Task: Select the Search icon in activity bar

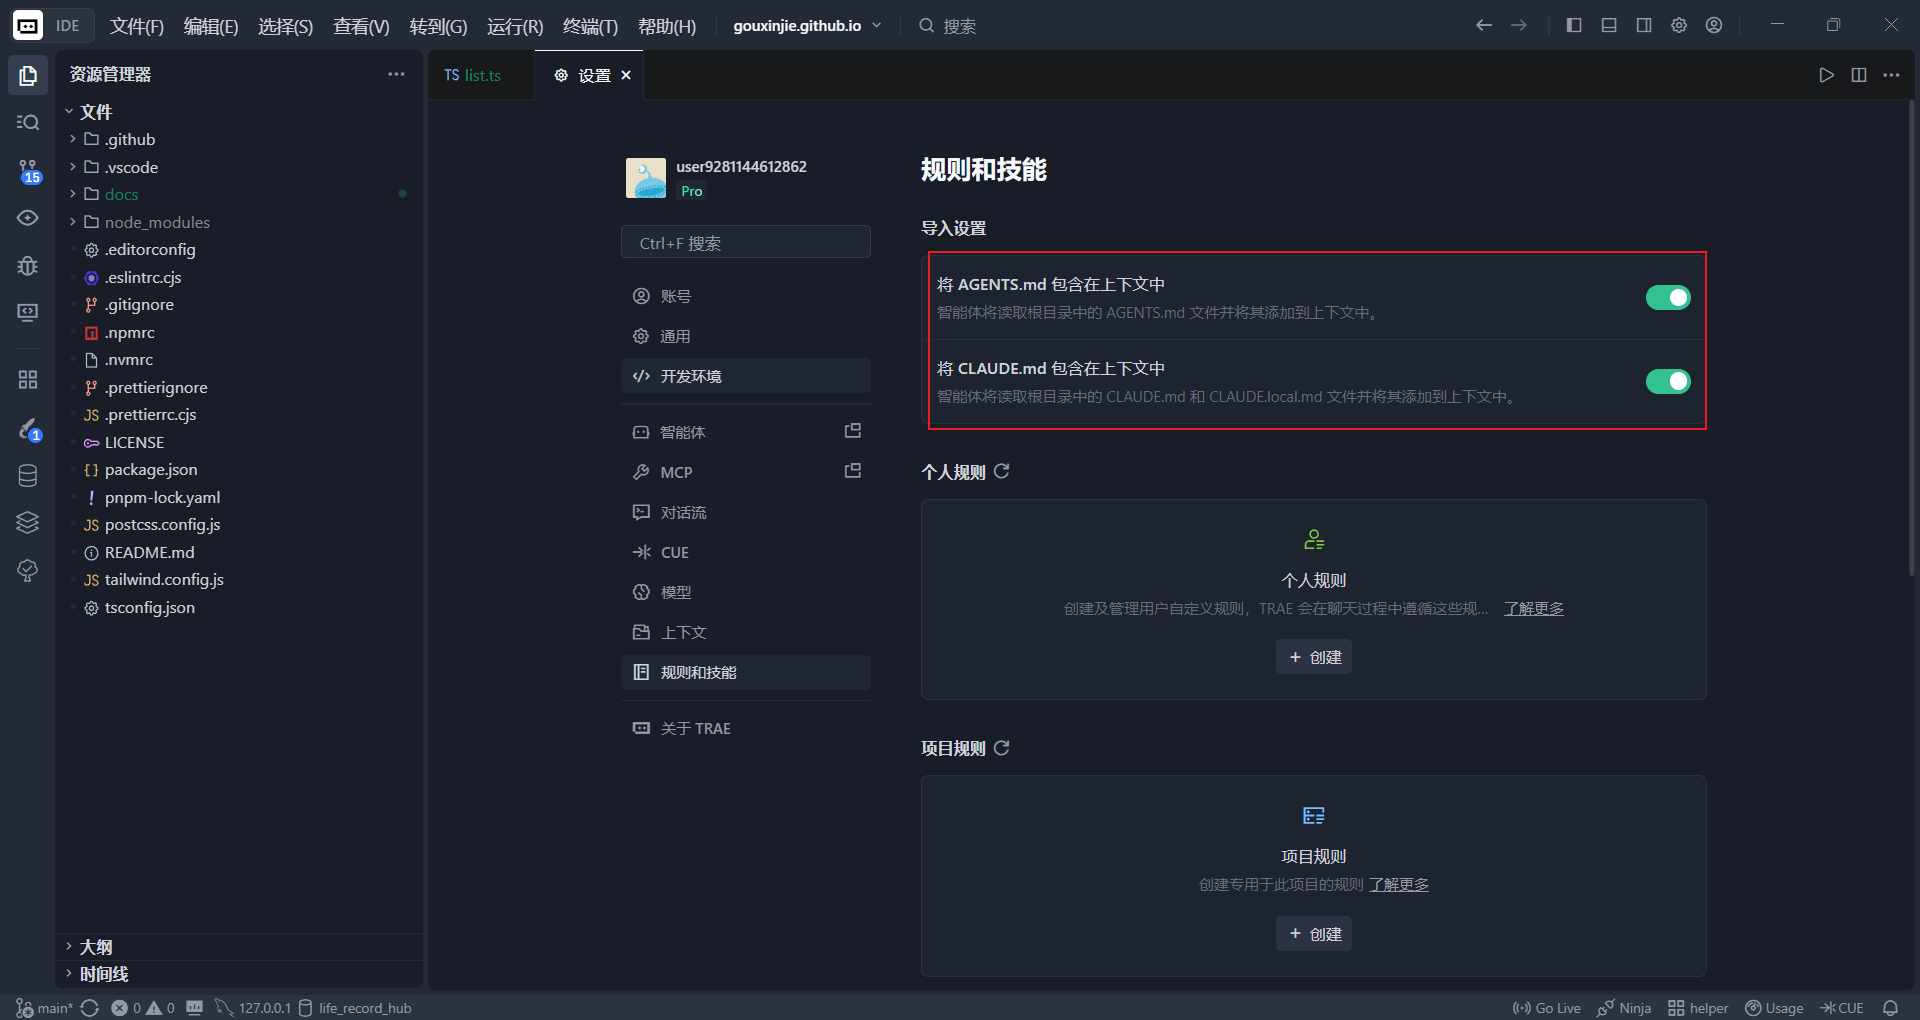Action: 27,122
